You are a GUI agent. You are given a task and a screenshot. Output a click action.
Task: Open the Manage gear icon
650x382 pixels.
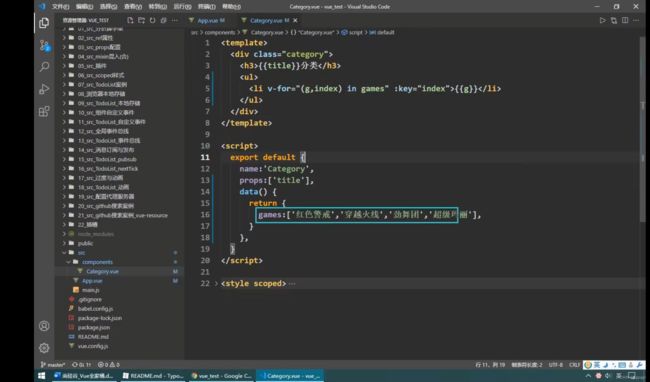(44, 348)
